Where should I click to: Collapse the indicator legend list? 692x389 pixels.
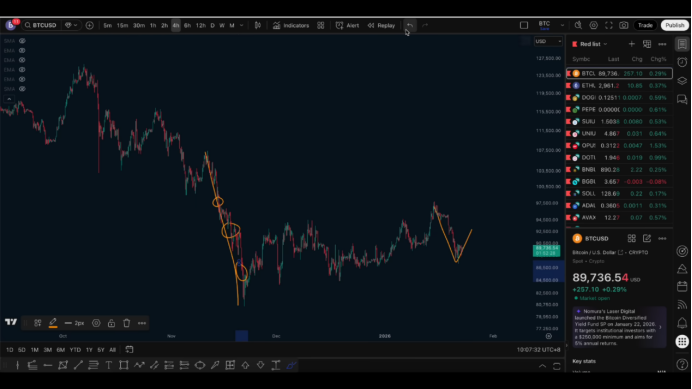(9, 99)
